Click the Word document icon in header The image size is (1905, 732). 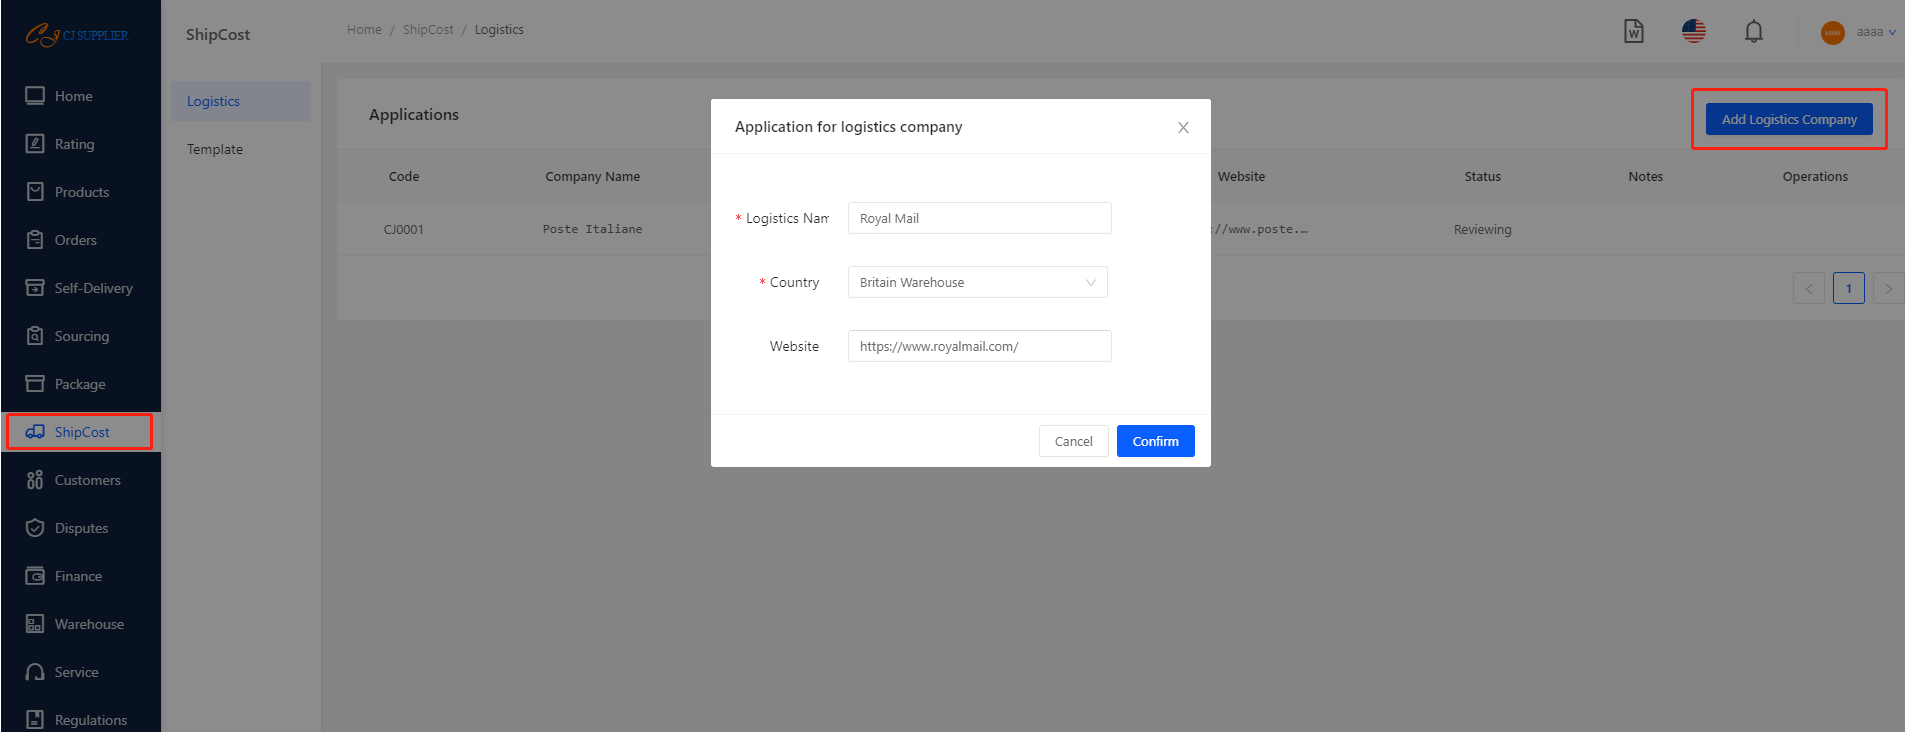pyautogui.click(x=1633, y=32)
